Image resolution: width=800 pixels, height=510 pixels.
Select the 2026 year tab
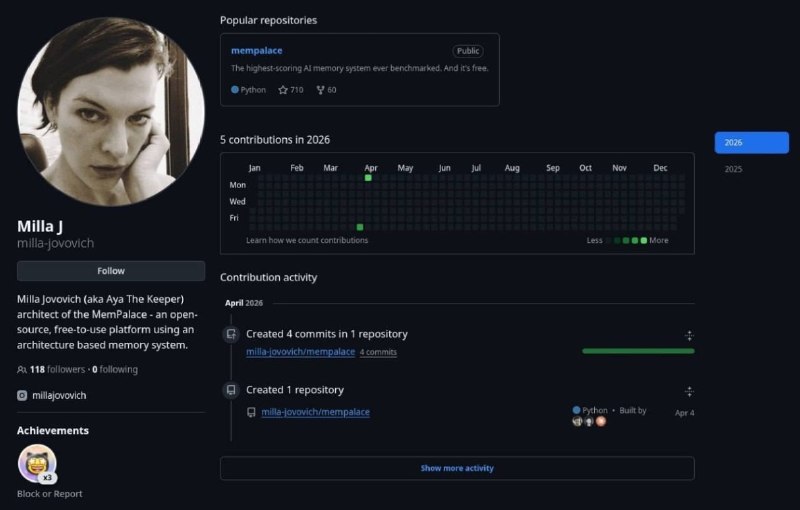coord(751,143)
